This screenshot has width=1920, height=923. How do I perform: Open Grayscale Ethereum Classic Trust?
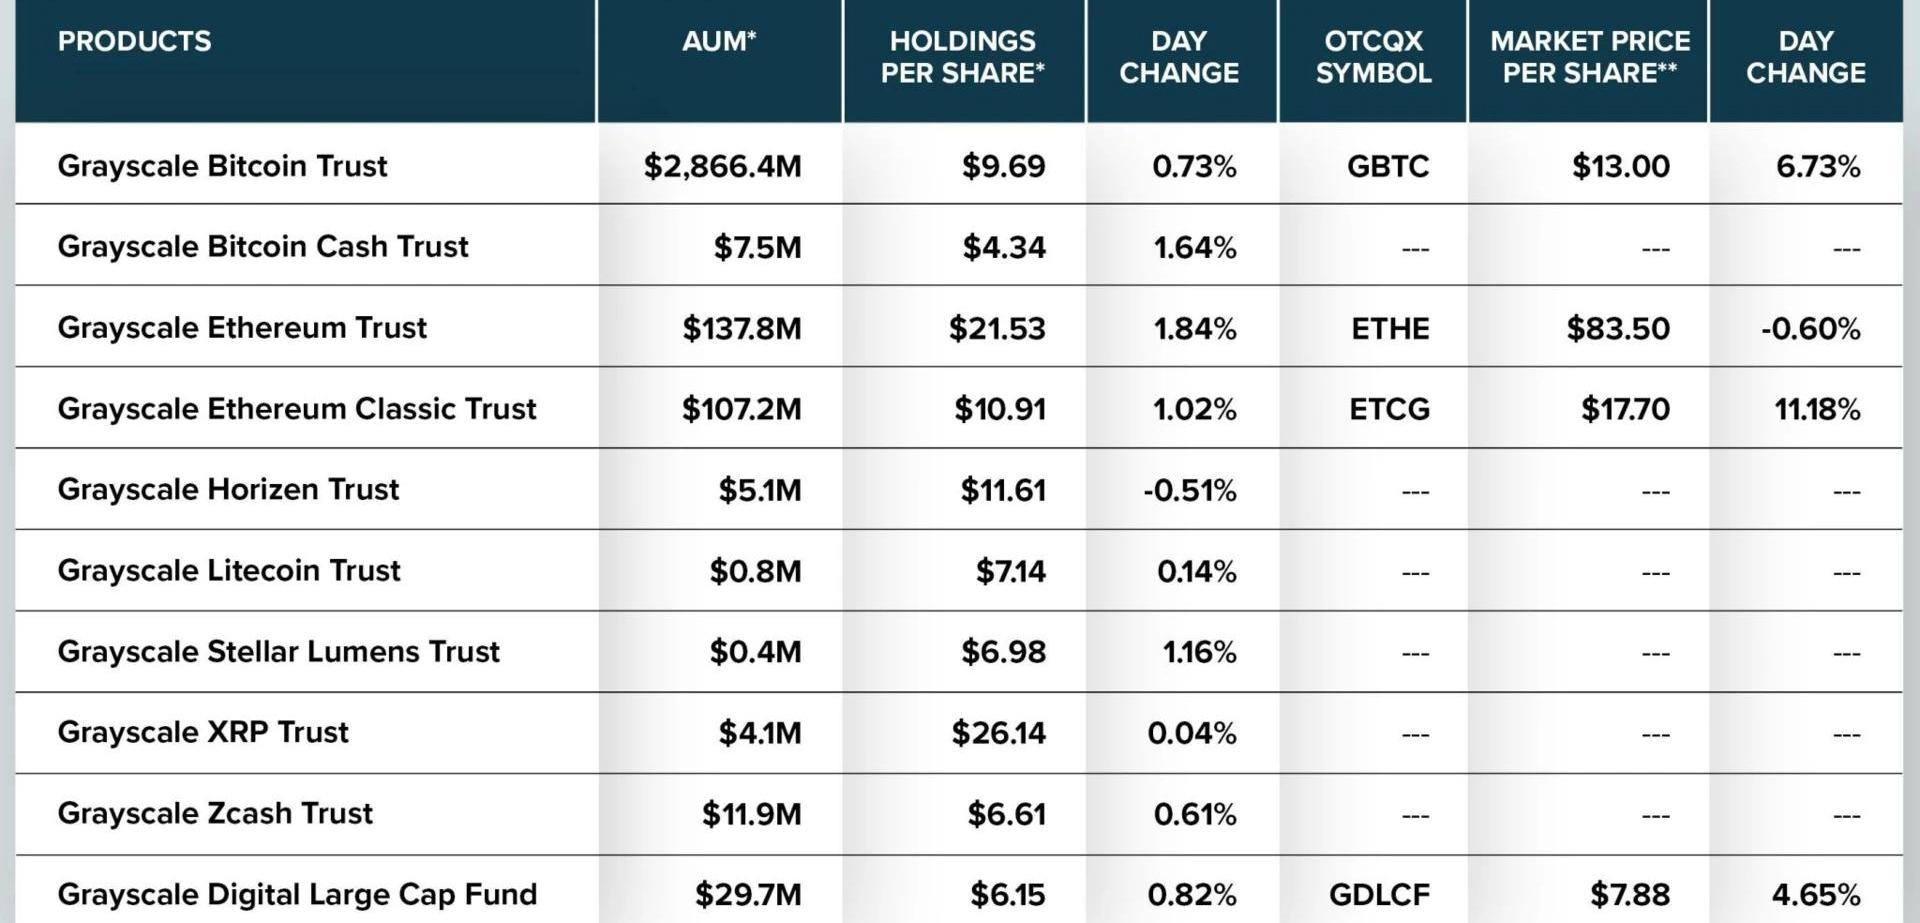(297, 409)
